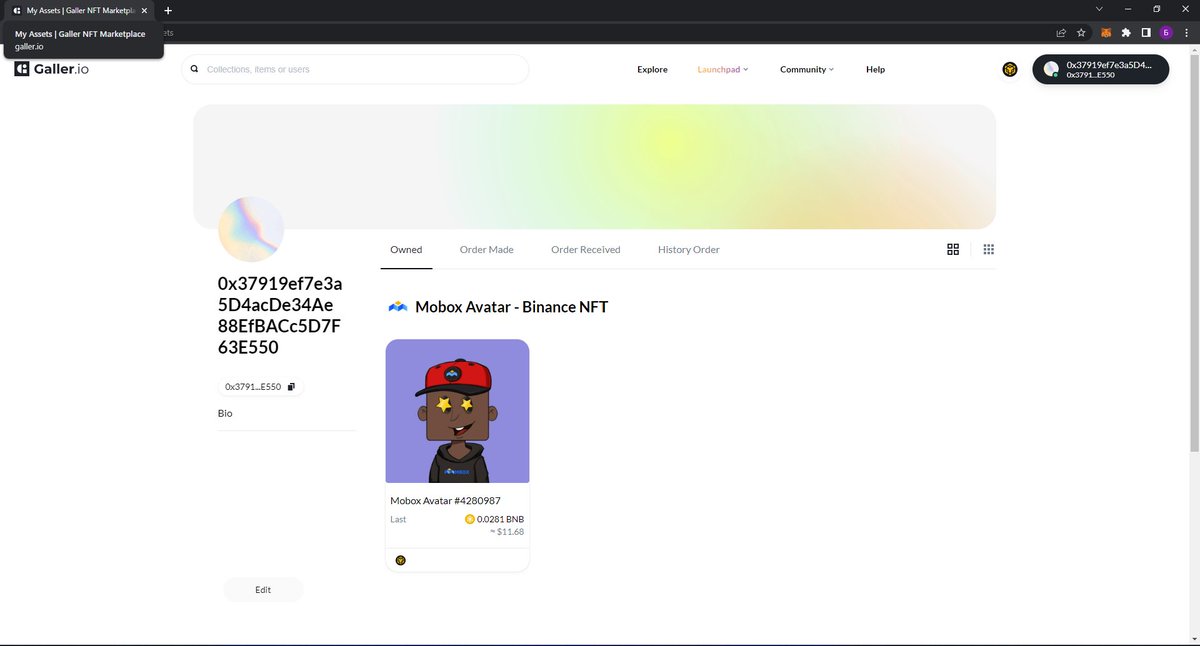The image size is (1200, 646).
Task: Toggle the browser side panel icon
Action: (x=1145, y=32)
